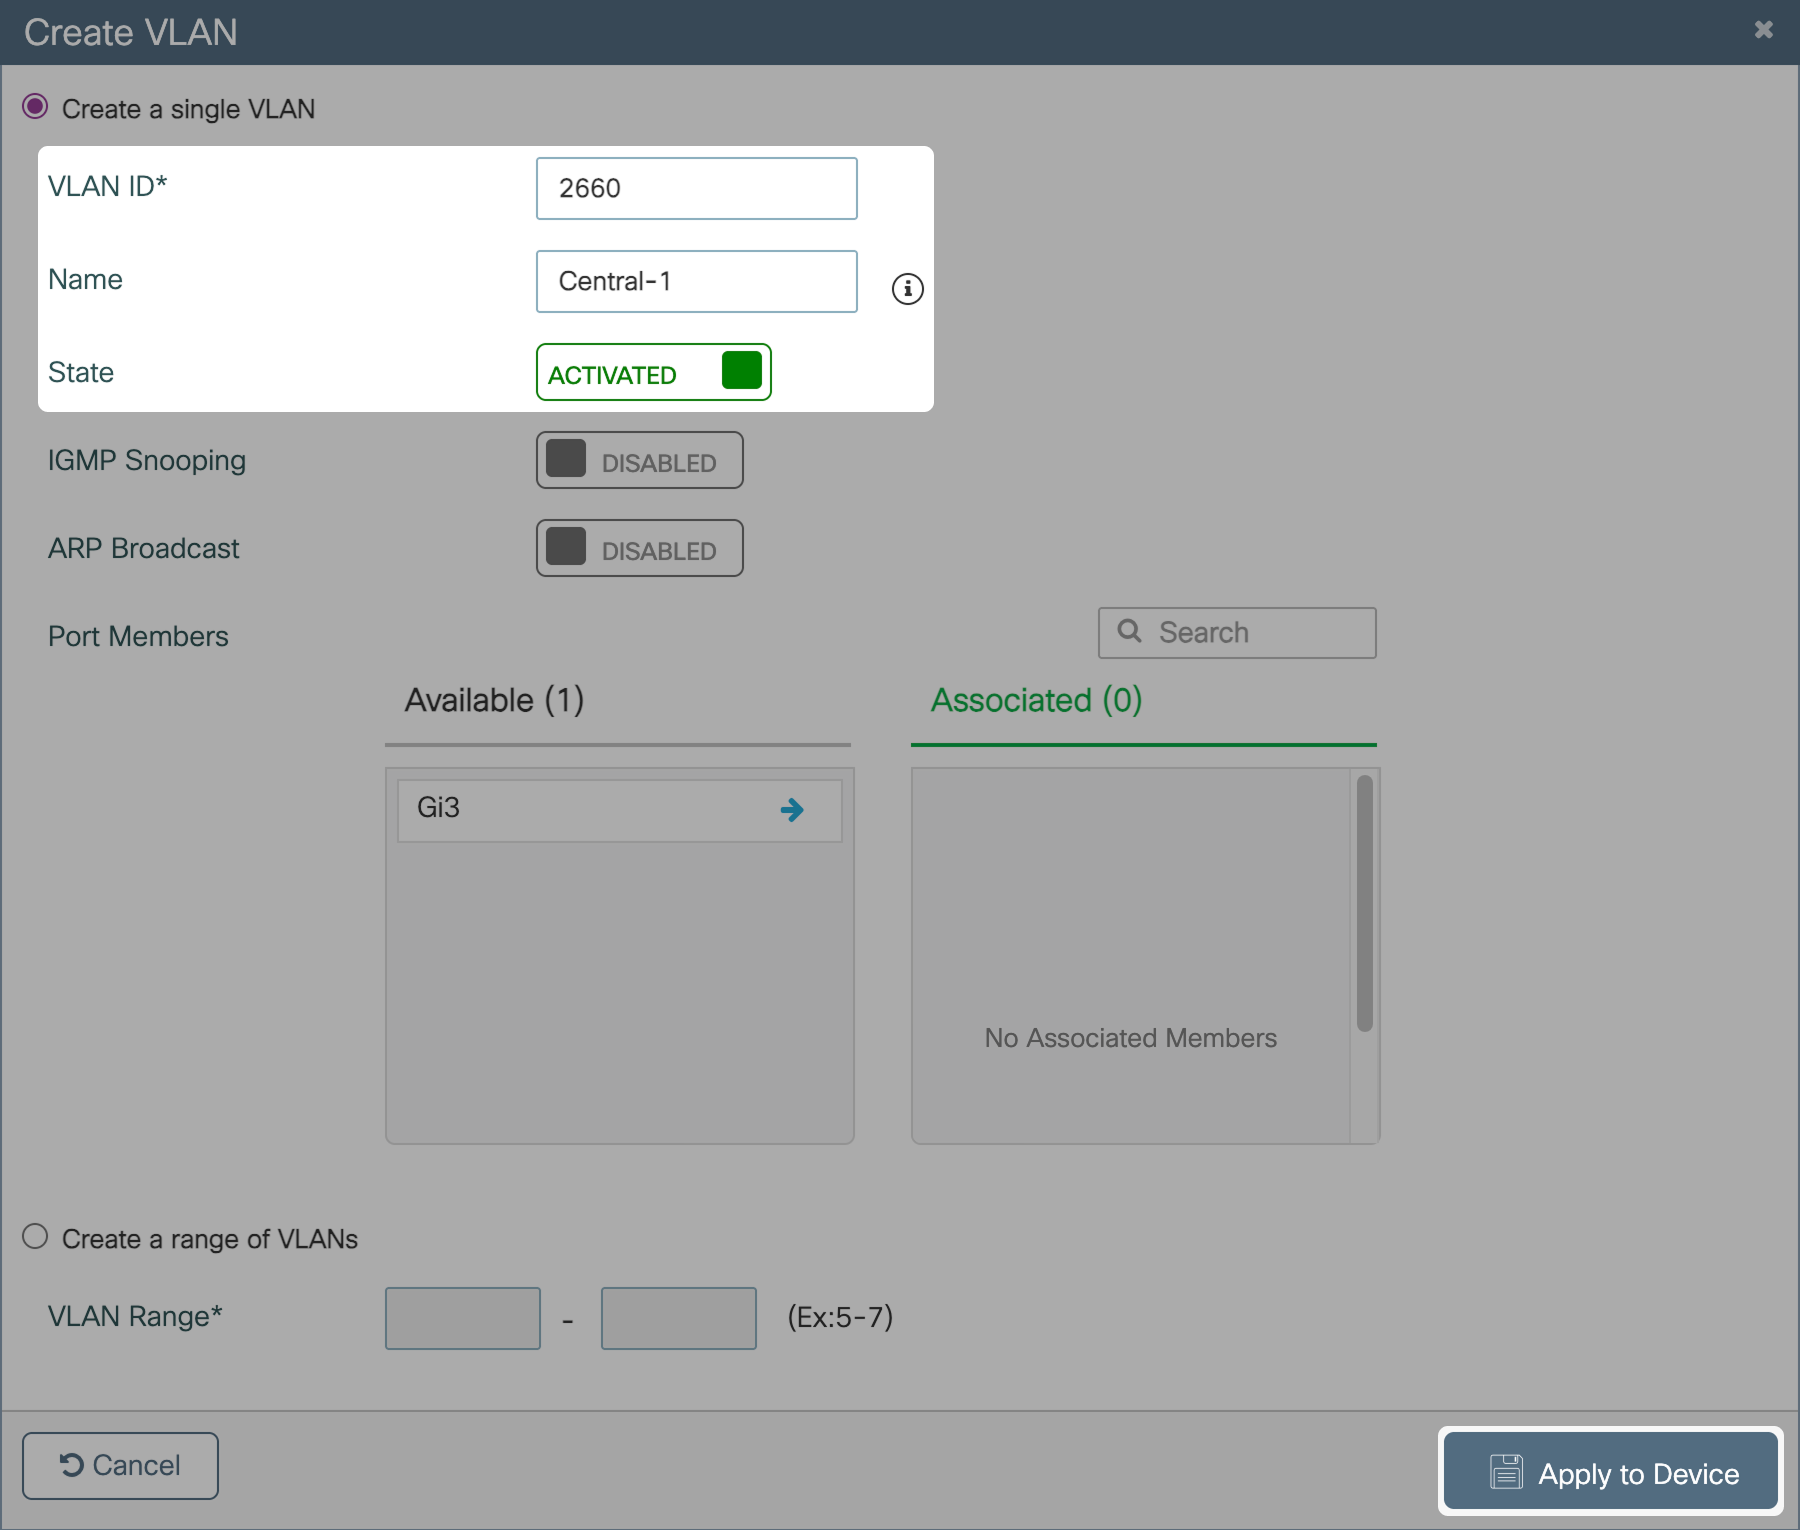
Task: Click the save icon on Apply to Device
Action: [1506, 1472]
